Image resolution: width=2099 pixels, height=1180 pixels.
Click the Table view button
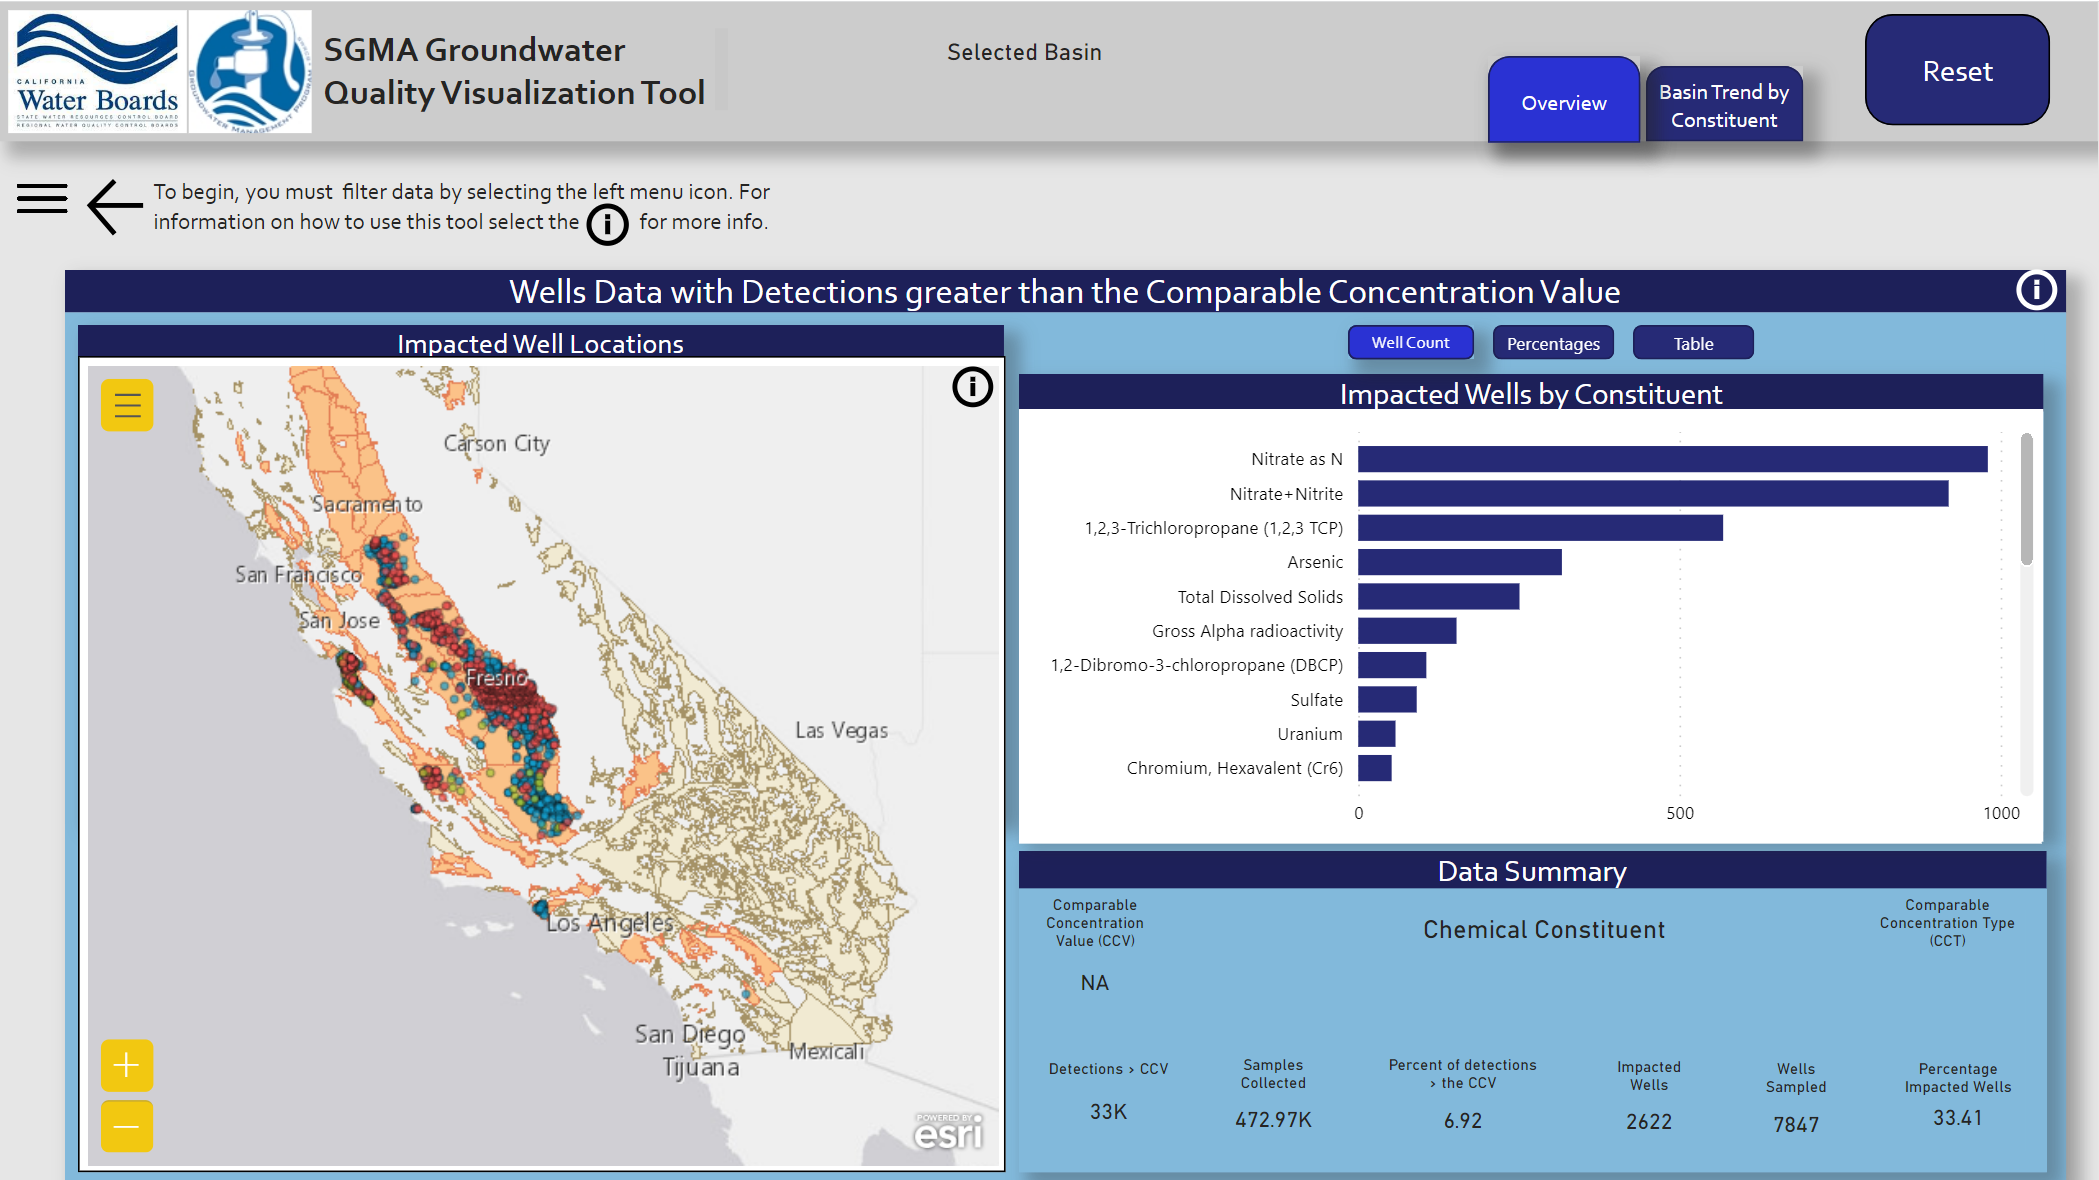pyautogui.click(x=1692, y=343)
